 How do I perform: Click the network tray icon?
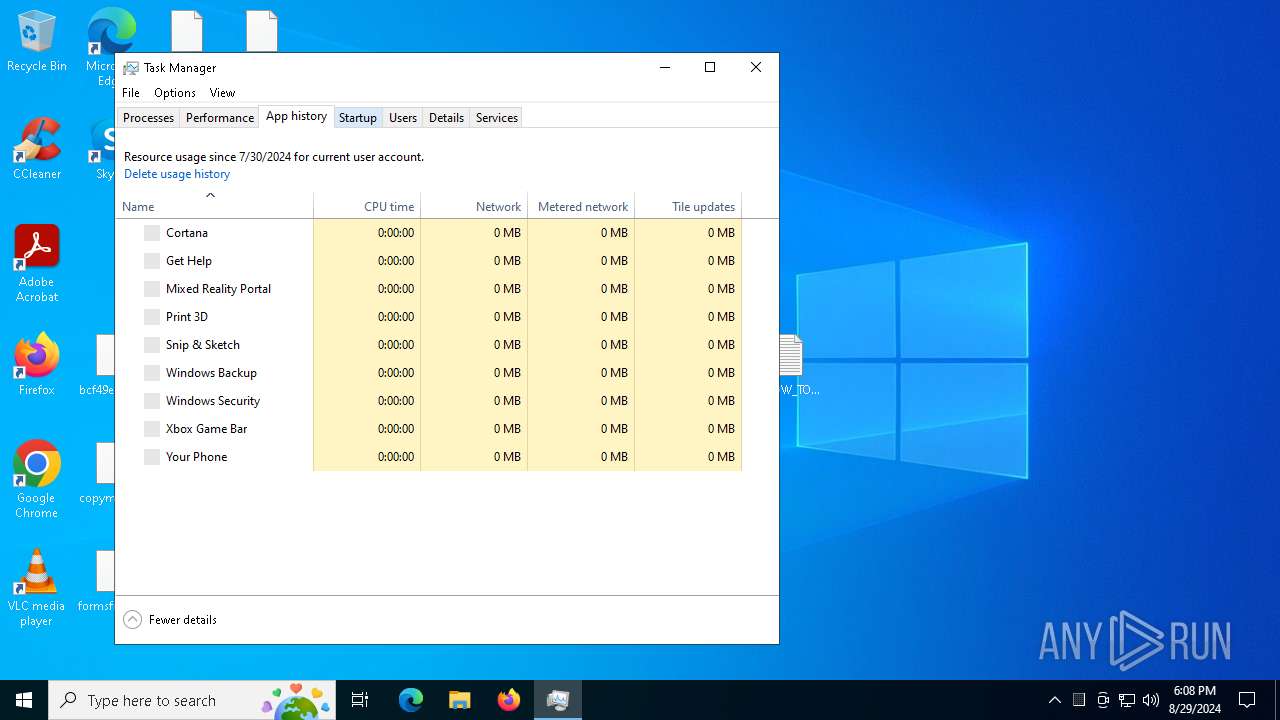[1127, 700]
